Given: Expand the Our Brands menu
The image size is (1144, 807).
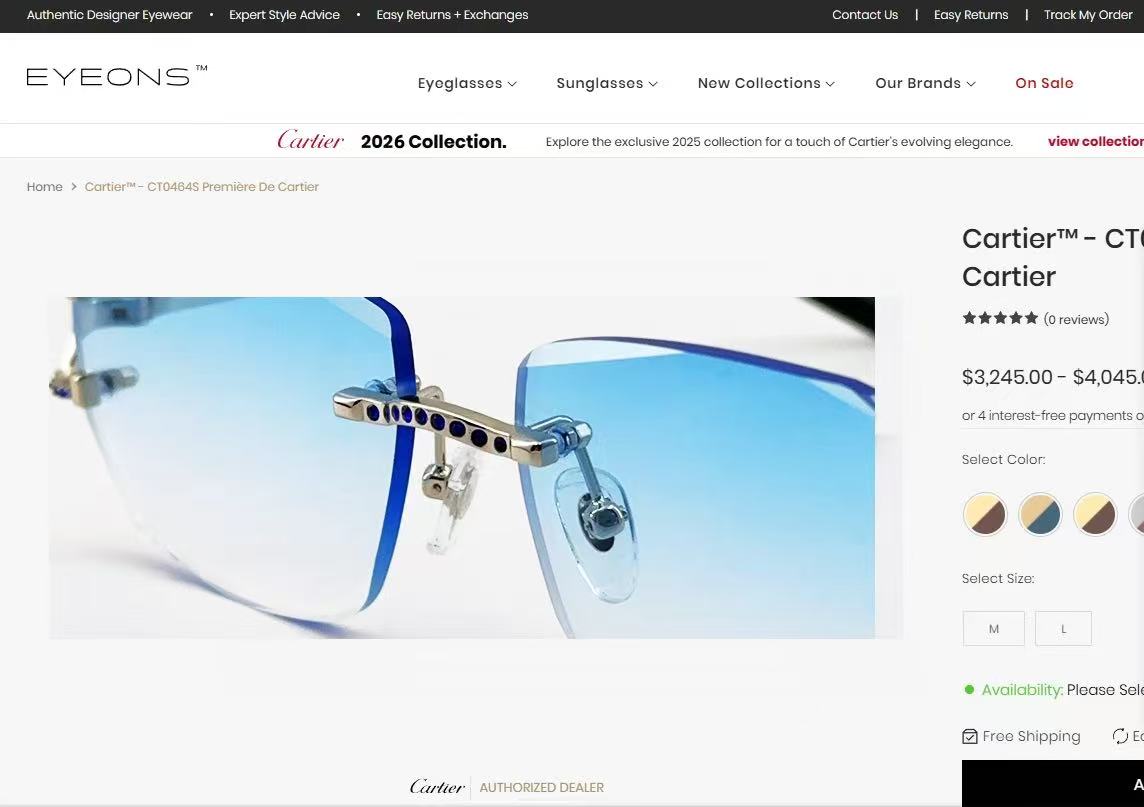Looking at the screenshot, I should coord(925,83).
